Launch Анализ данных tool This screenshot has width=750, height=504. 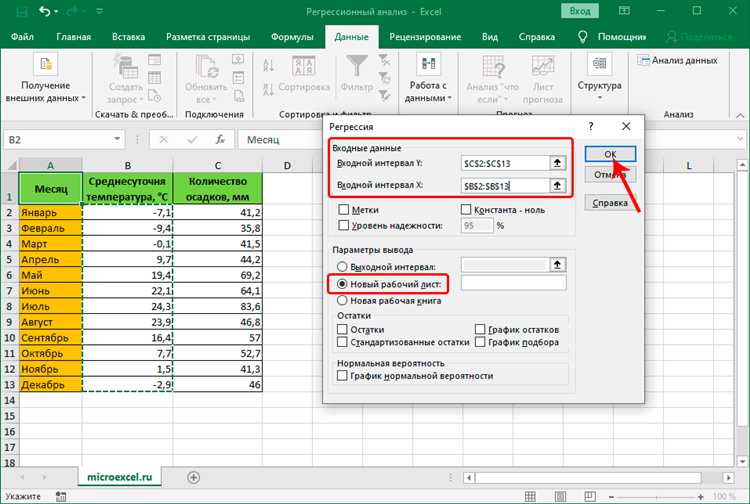677,60
